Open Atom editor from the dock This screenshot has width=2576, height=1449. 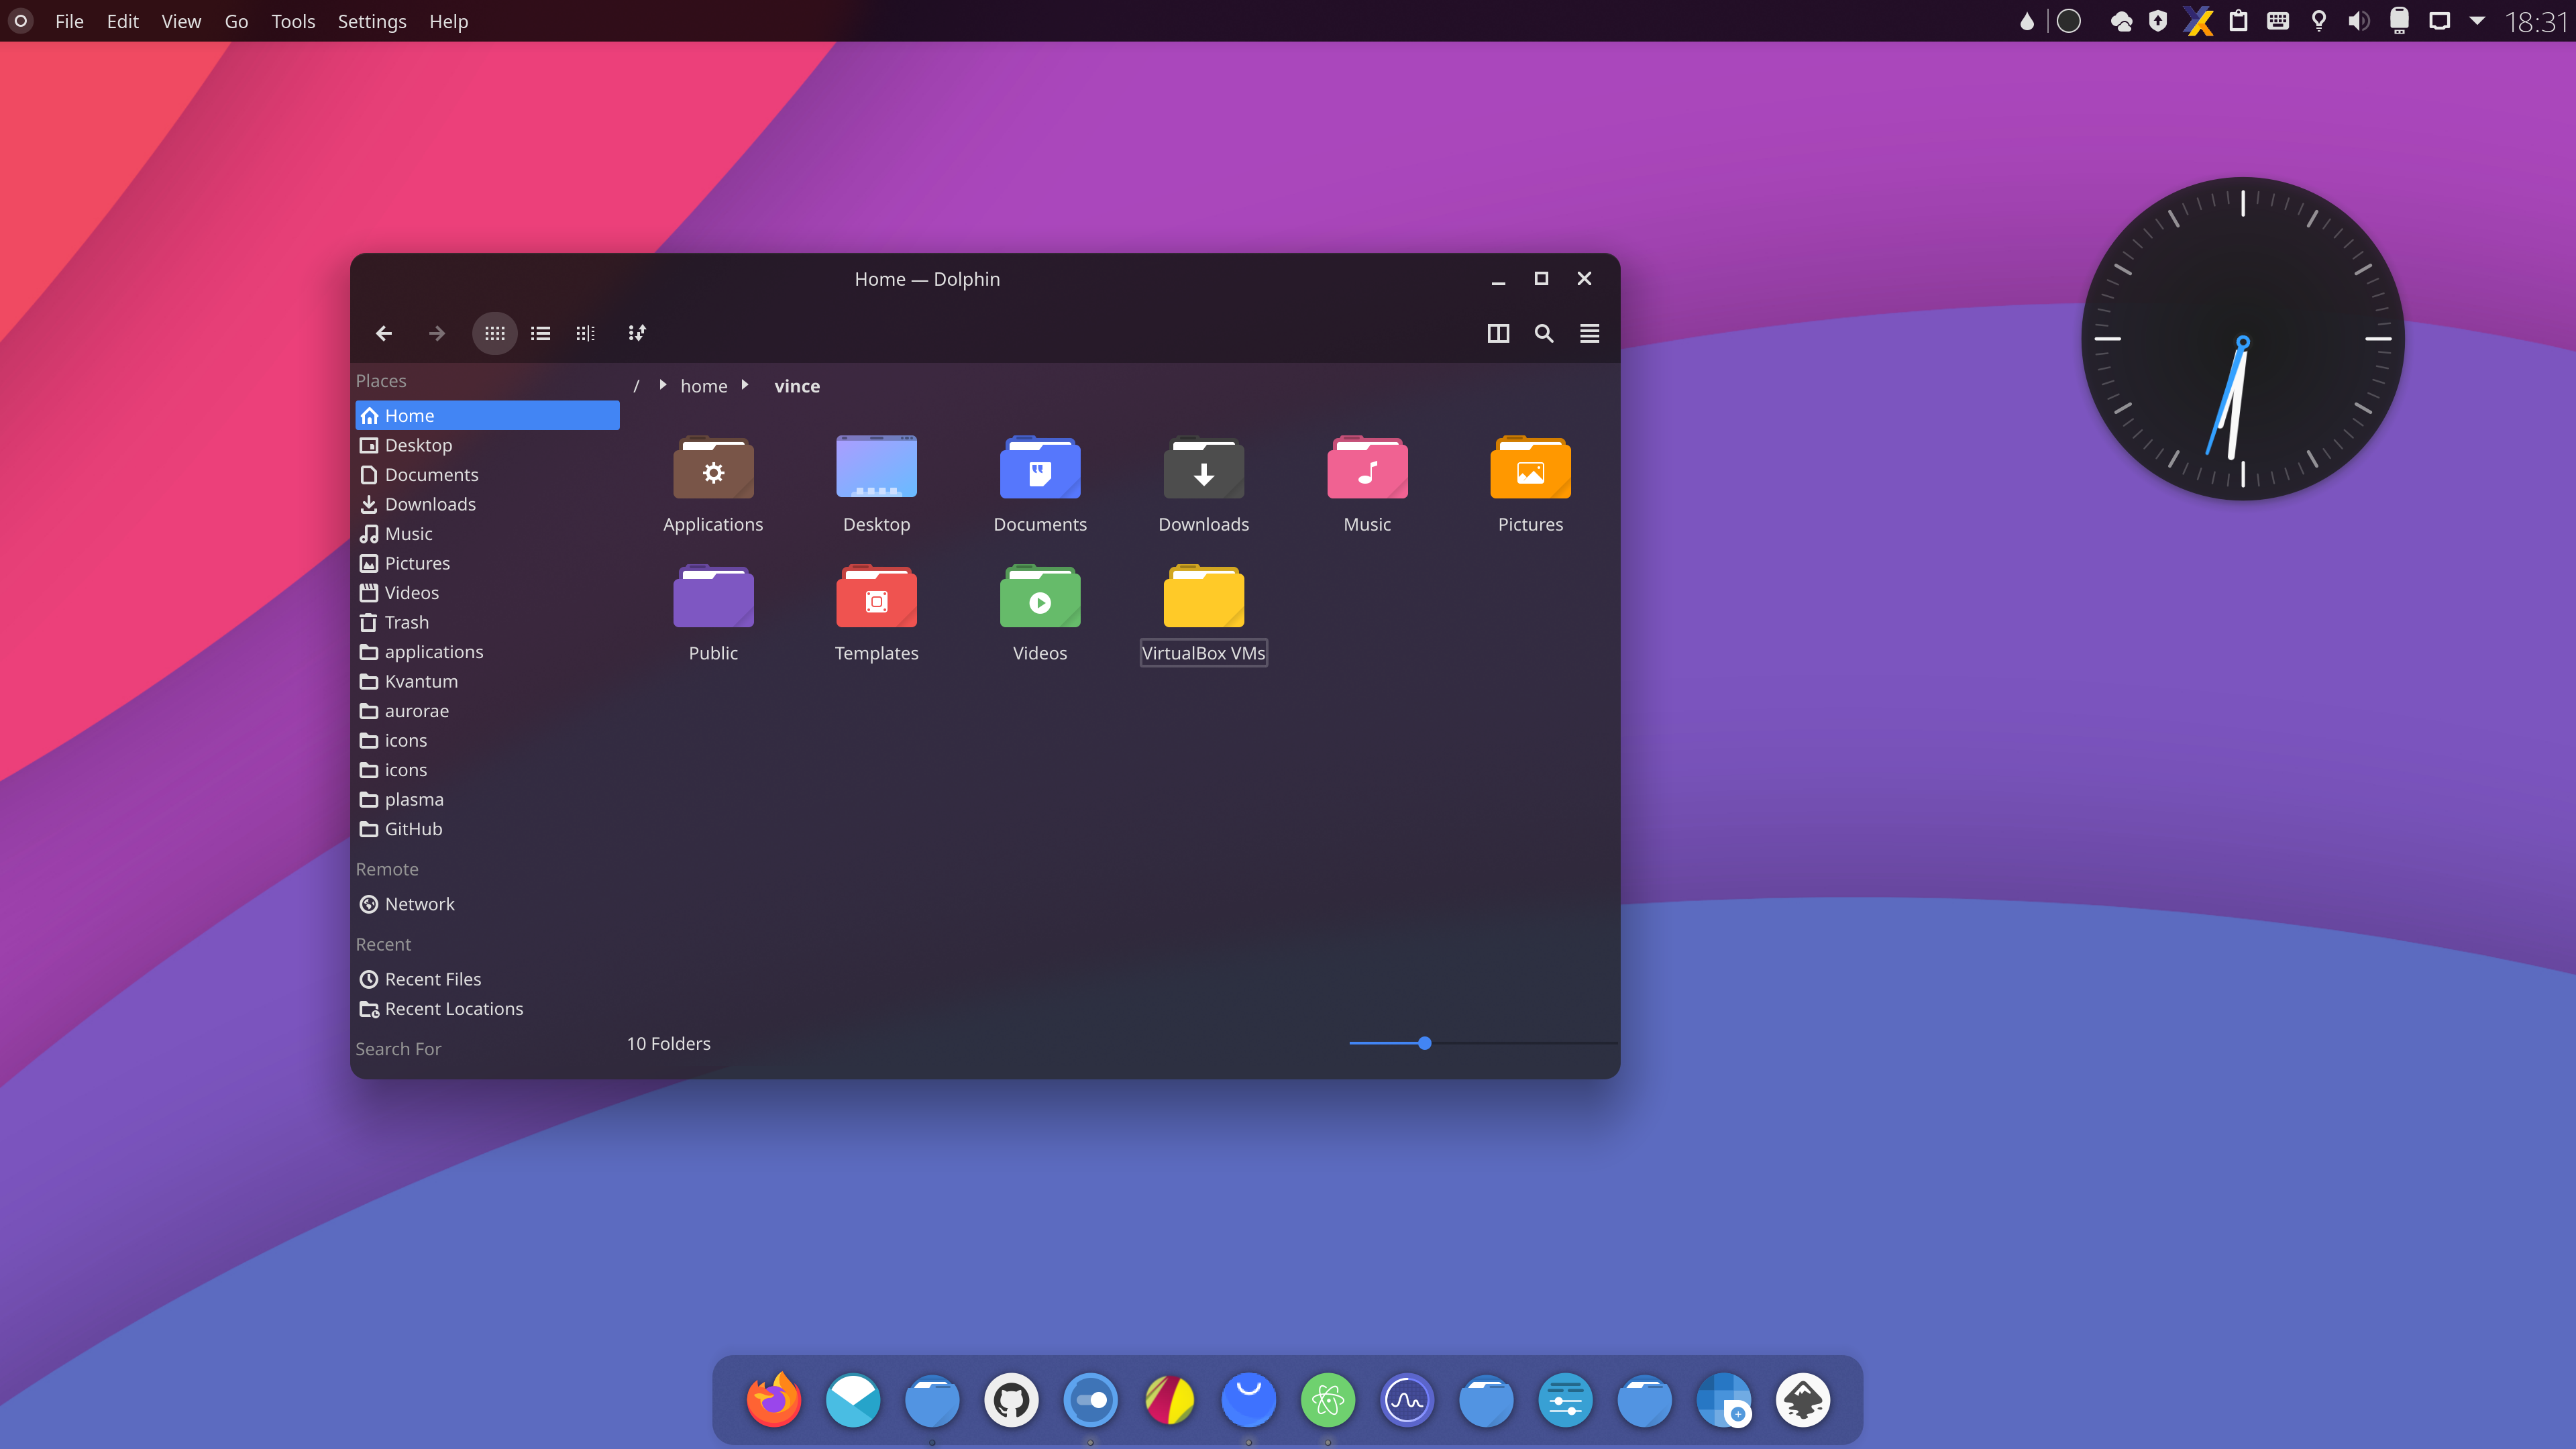point(1328,1400)
